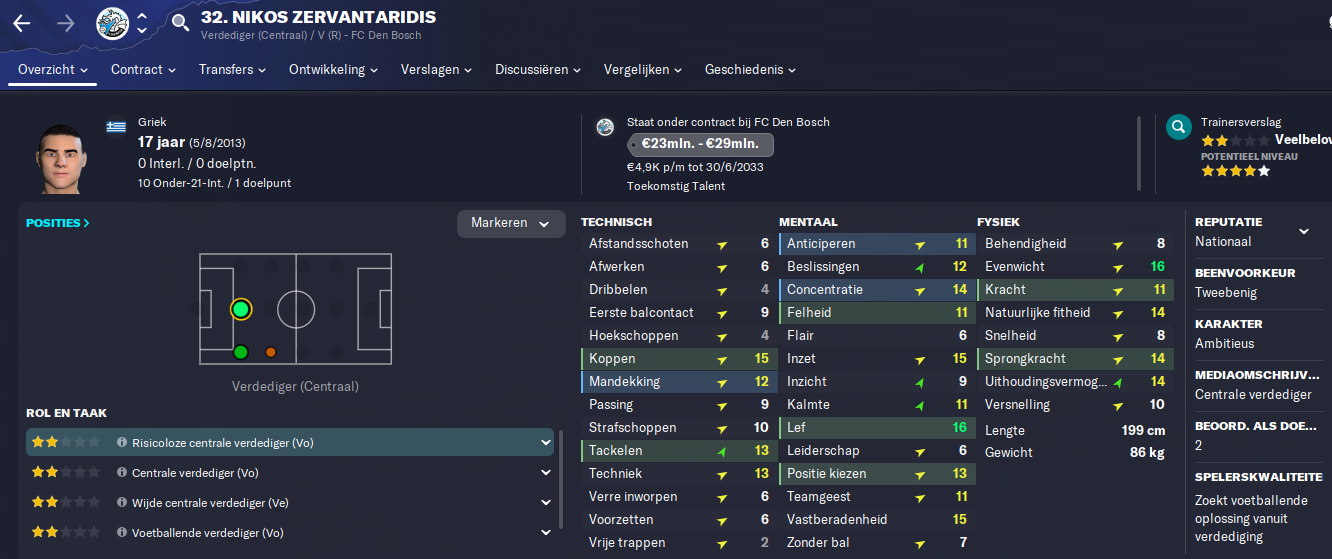
Task: Click info icon beside Voetballende verdediger role
Action: coord(122,533)
